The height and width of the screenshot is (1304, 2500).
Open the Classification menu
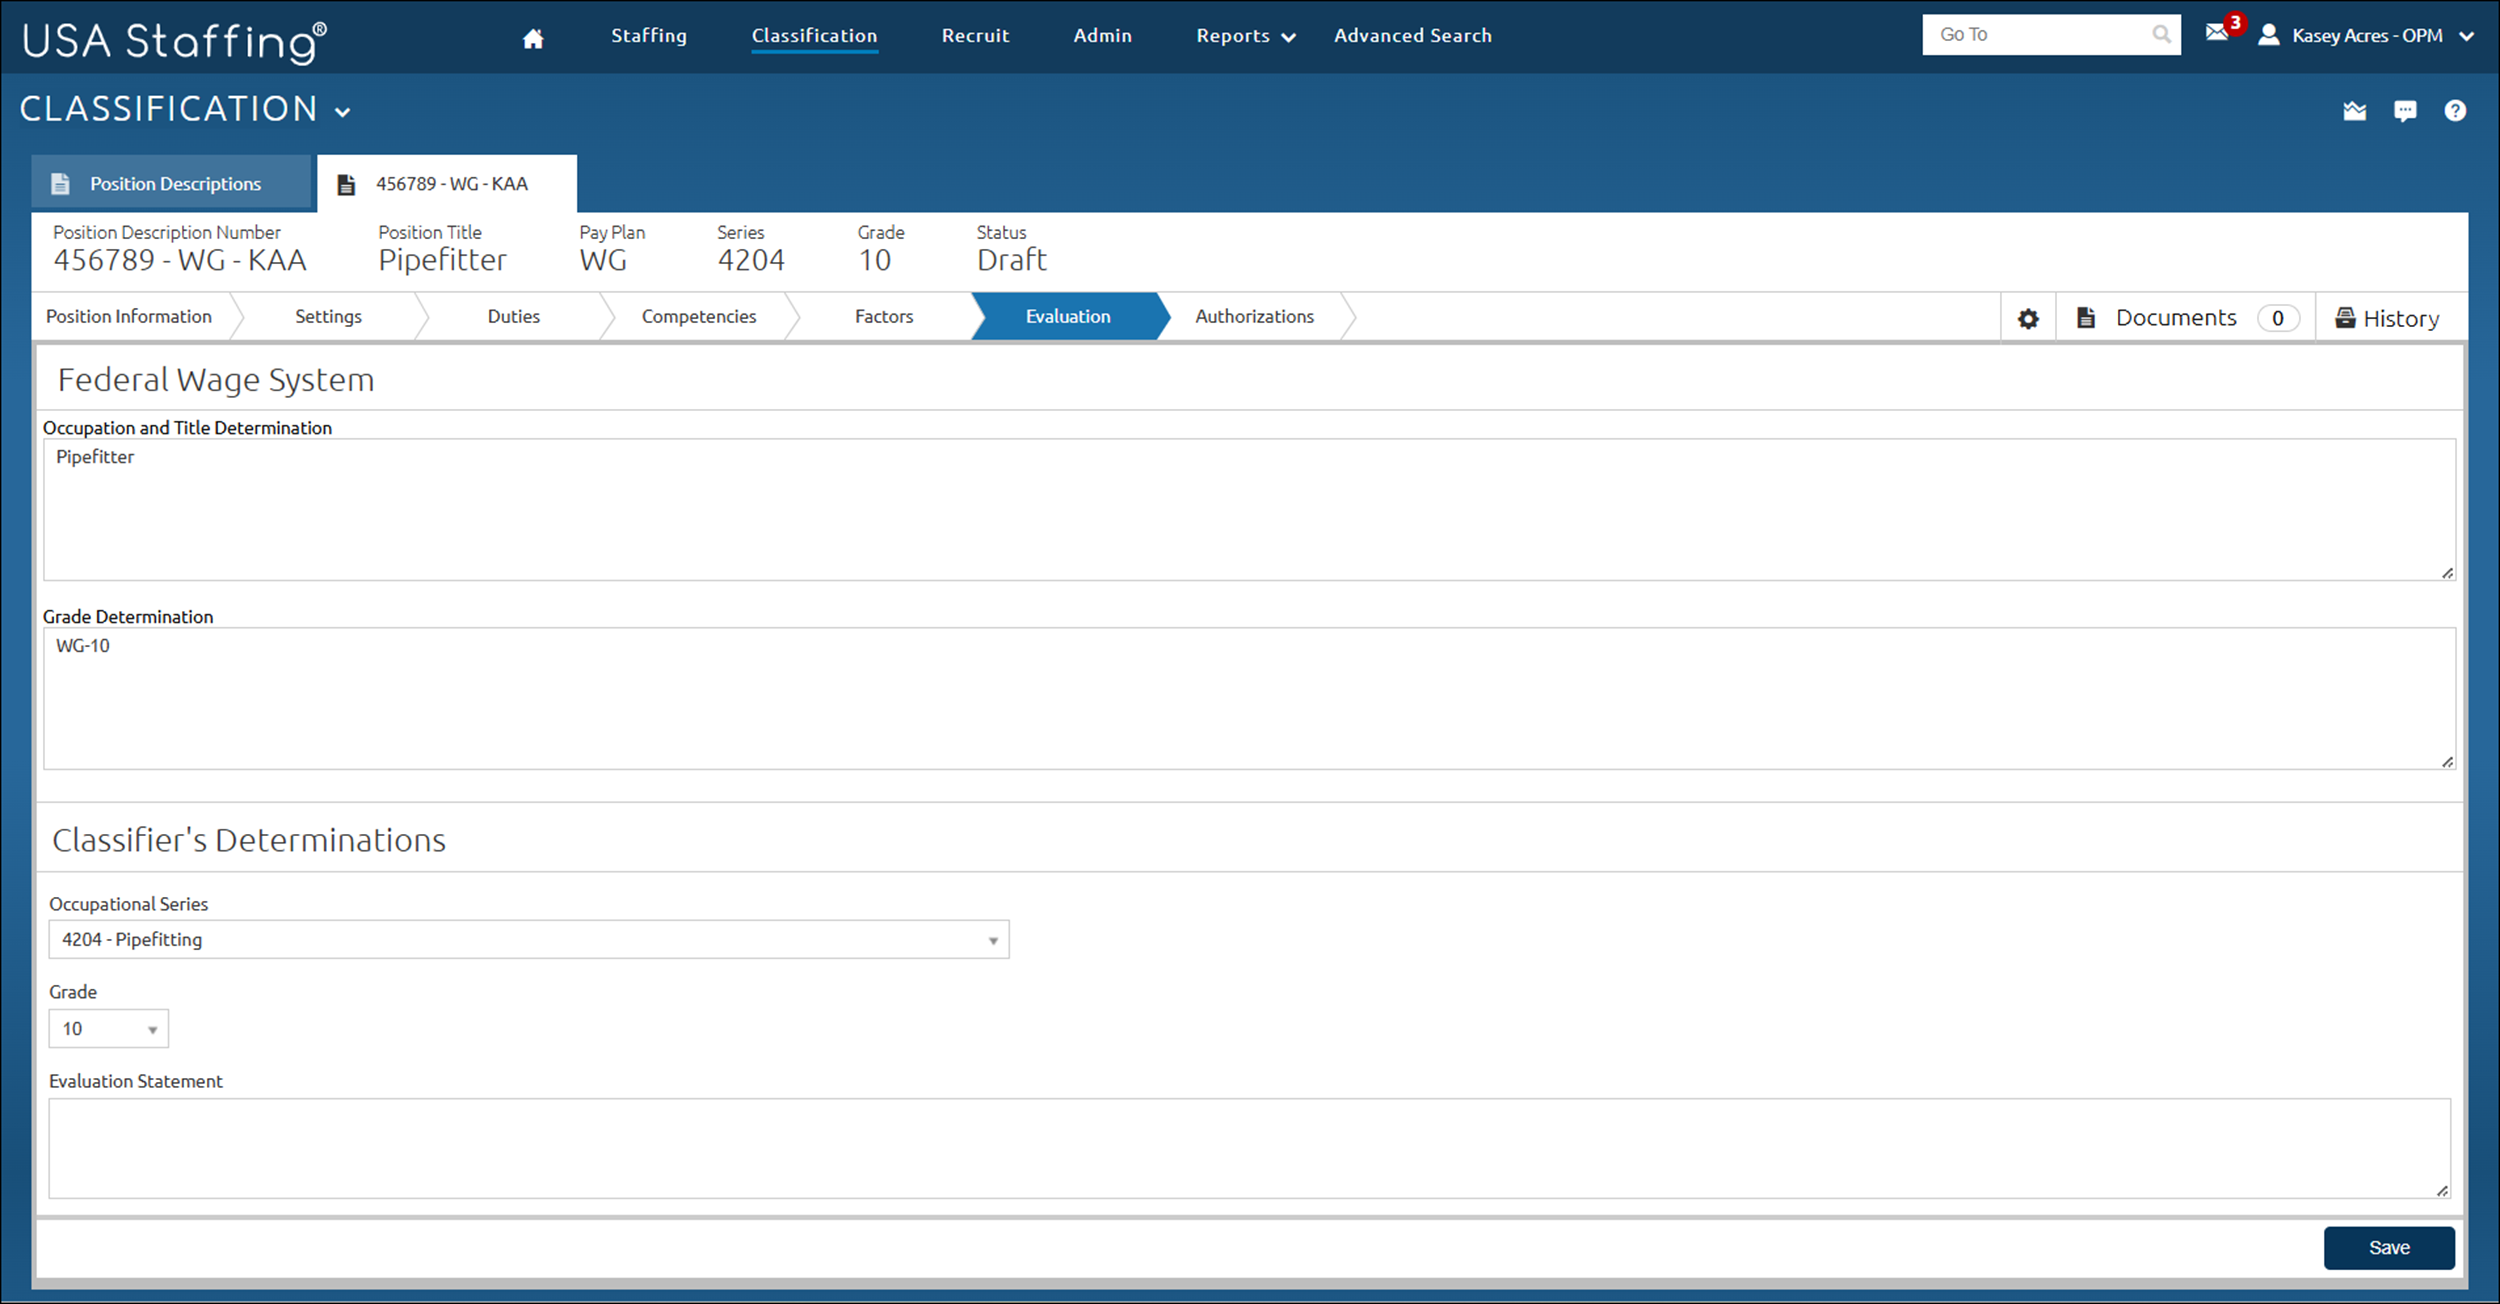(x=814, y=35)
